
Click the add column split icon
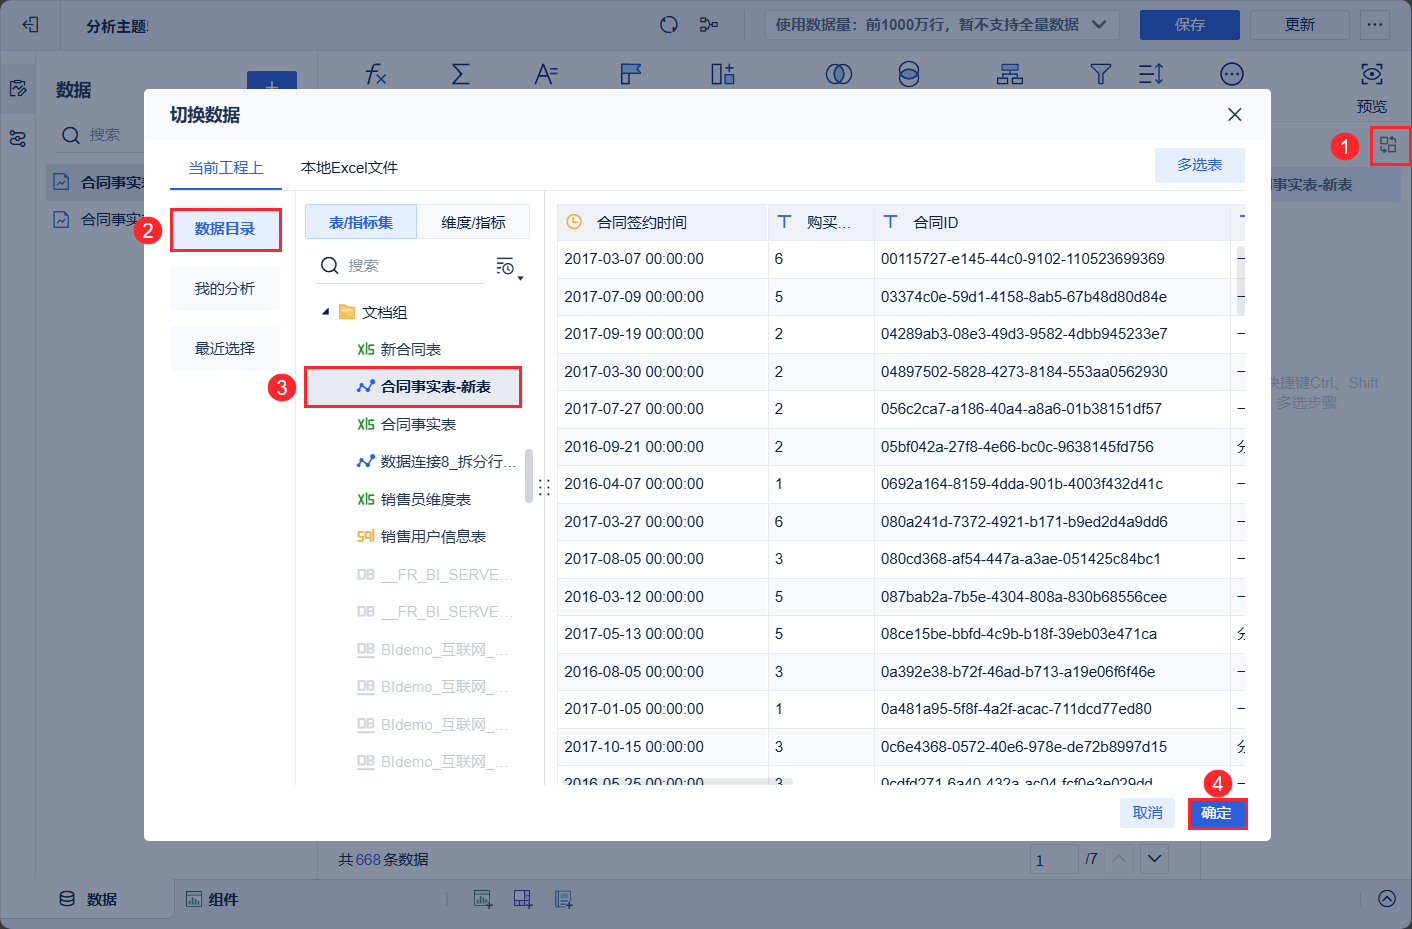point(723,74)
